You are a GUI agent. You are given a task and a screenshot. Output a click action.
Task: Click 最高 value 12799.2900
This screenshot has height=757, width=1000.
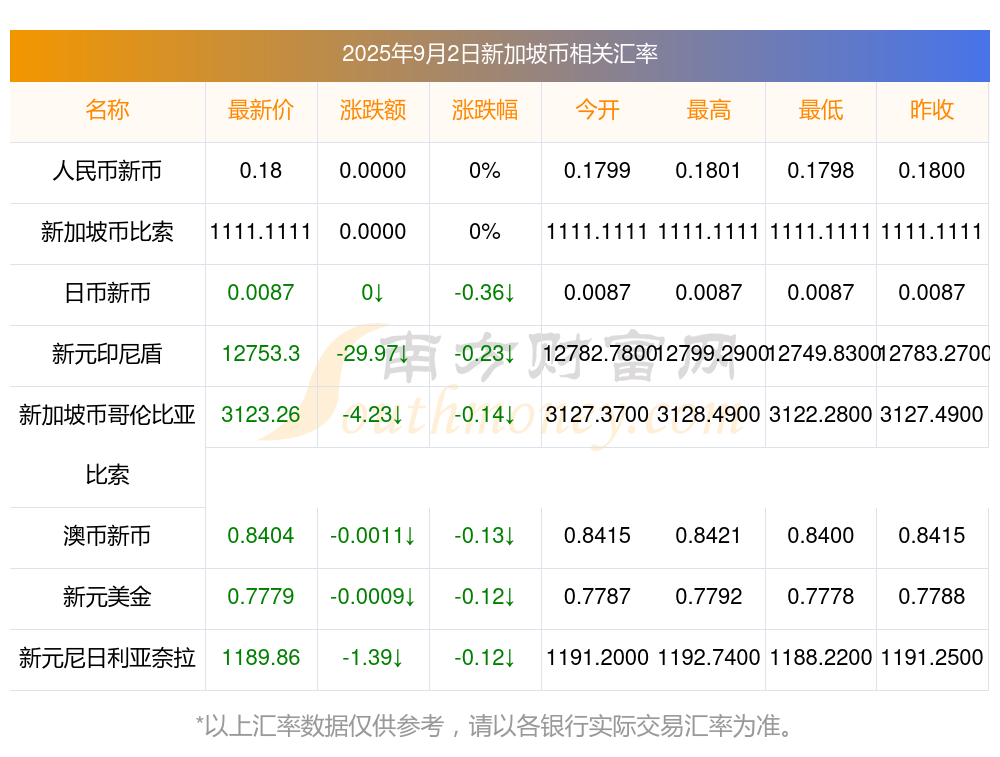[x=712, y=353]
